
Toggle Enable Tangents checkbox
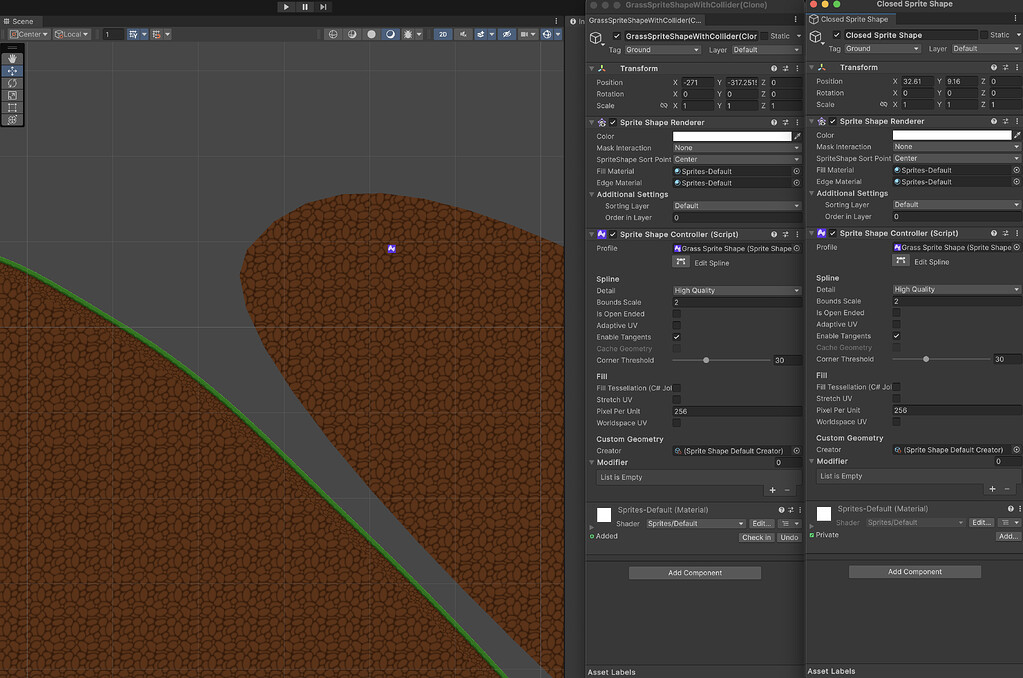[x=675, y=337]
